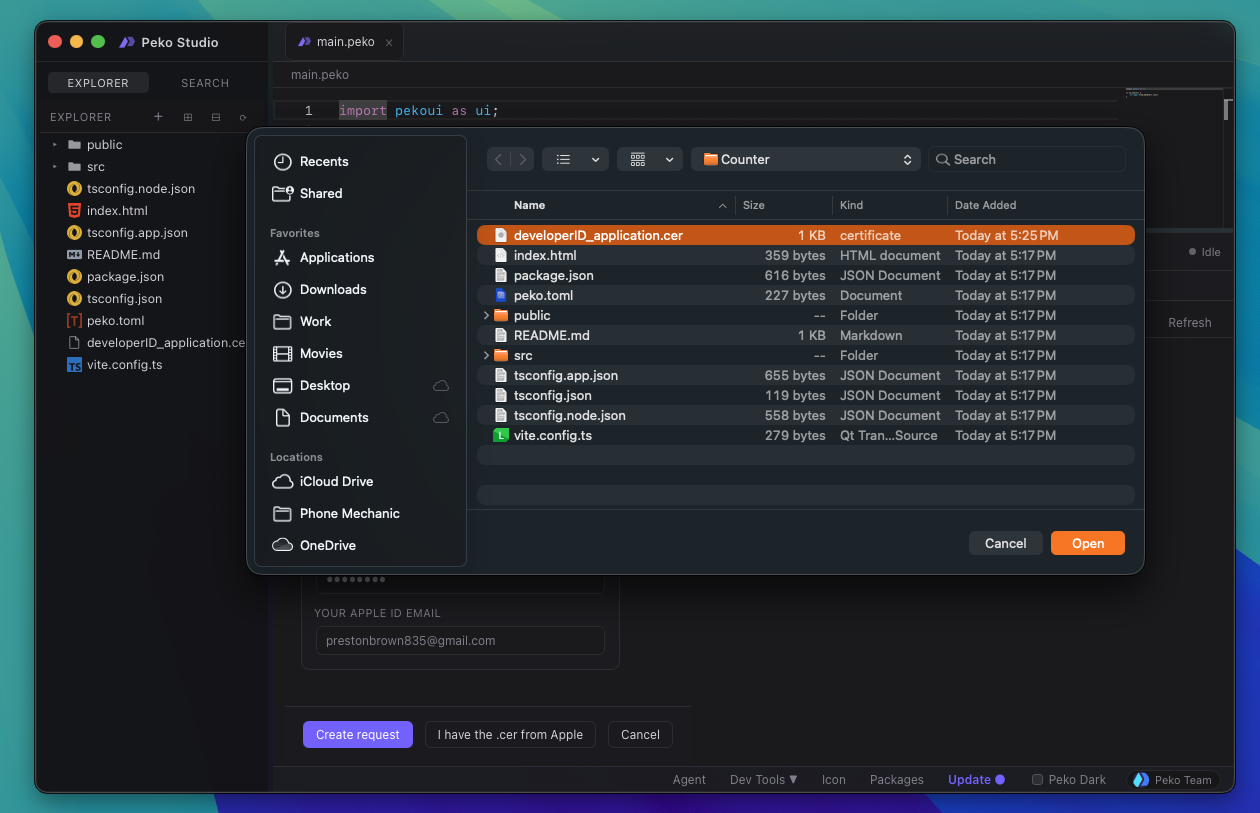Click the Peko Team badge button

(1173, 780)
